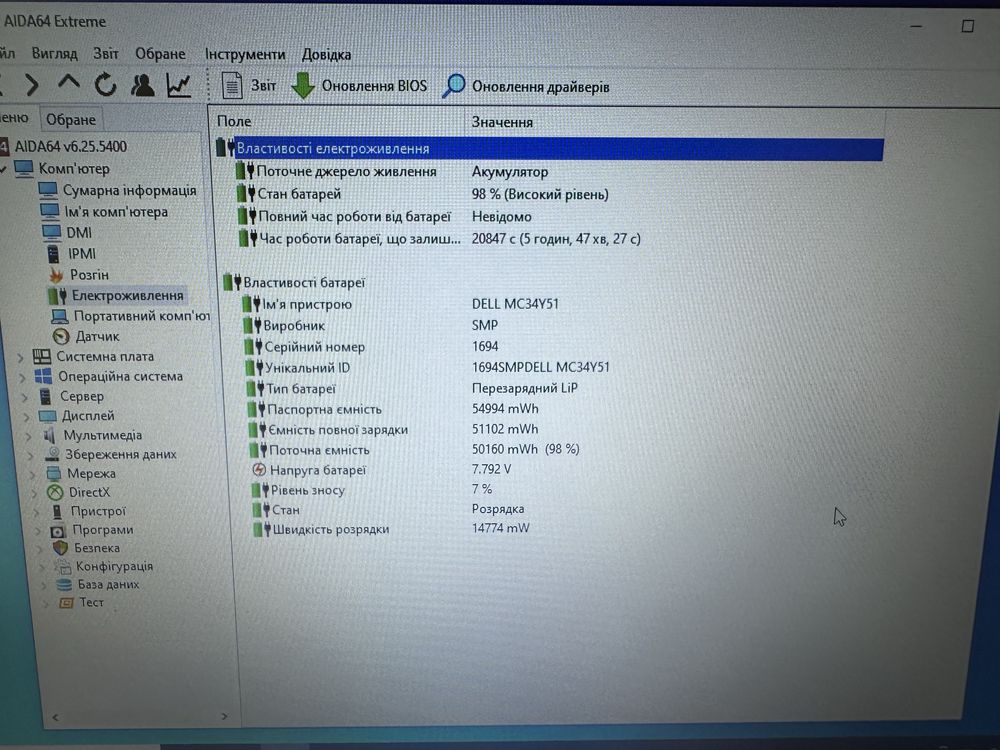Click Оновлення драйверів toolbar button

[526, 86]
